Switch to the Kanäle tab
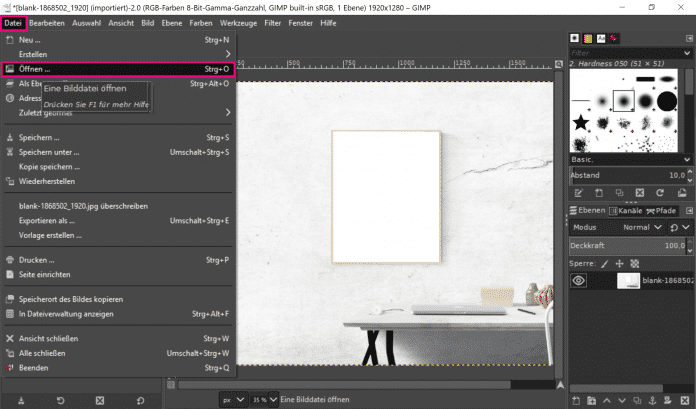Image resolution: width=696 pixels, height=409 pixels. coord(628,211)
